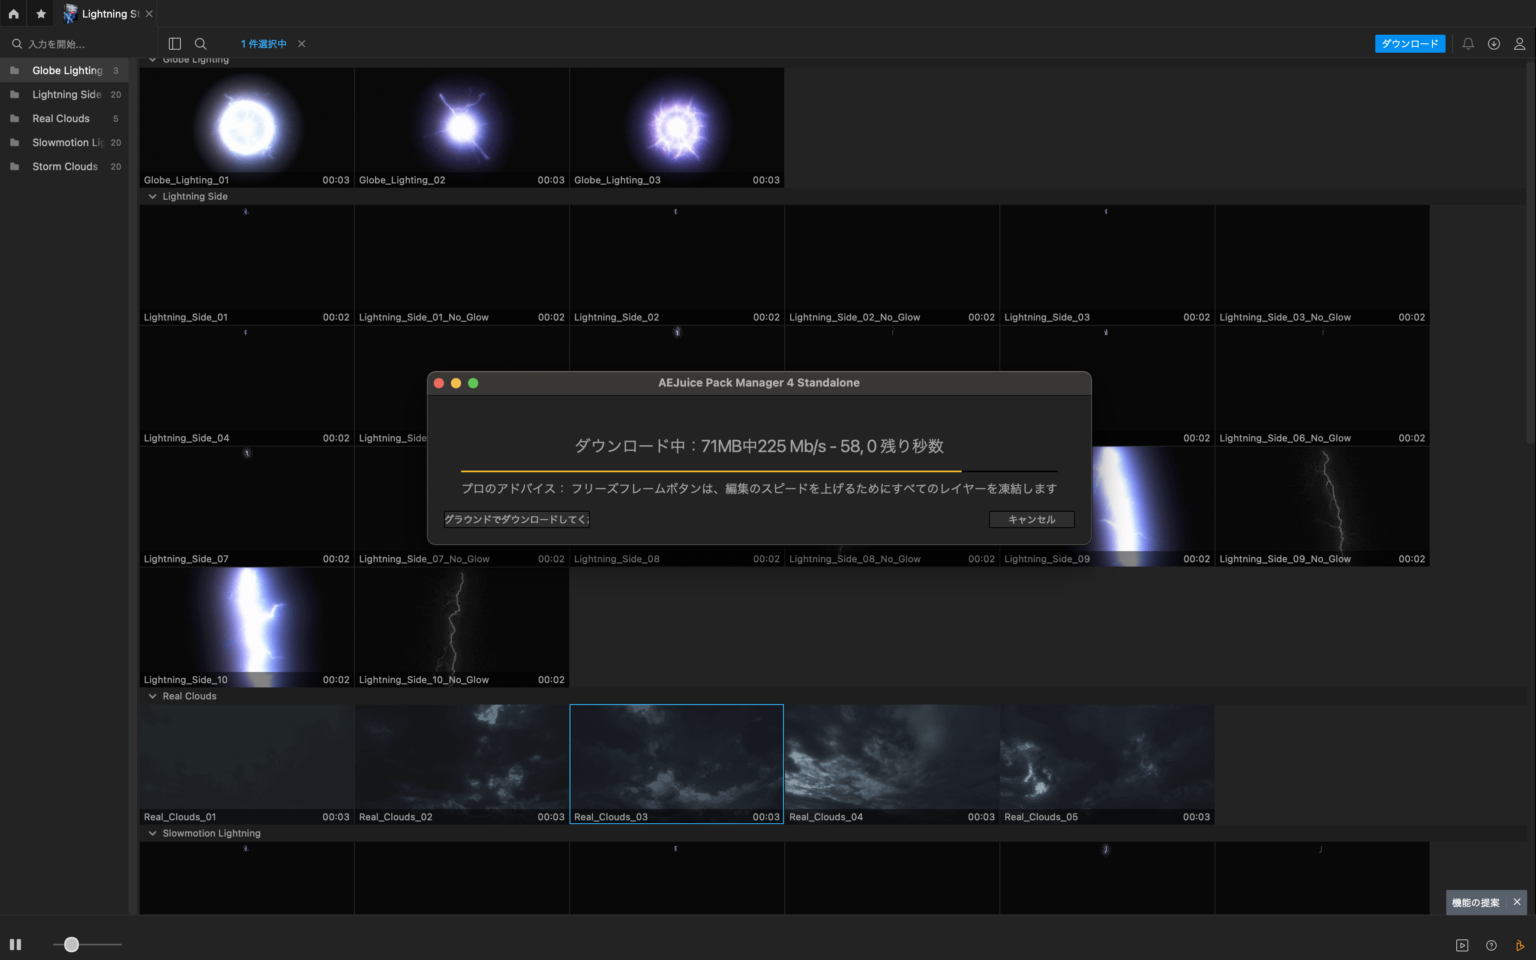Image resolution: width=1536 pixels, height=960 pixels.
Task: Click the blue ダウンロード button
Action: point(1409,44)
